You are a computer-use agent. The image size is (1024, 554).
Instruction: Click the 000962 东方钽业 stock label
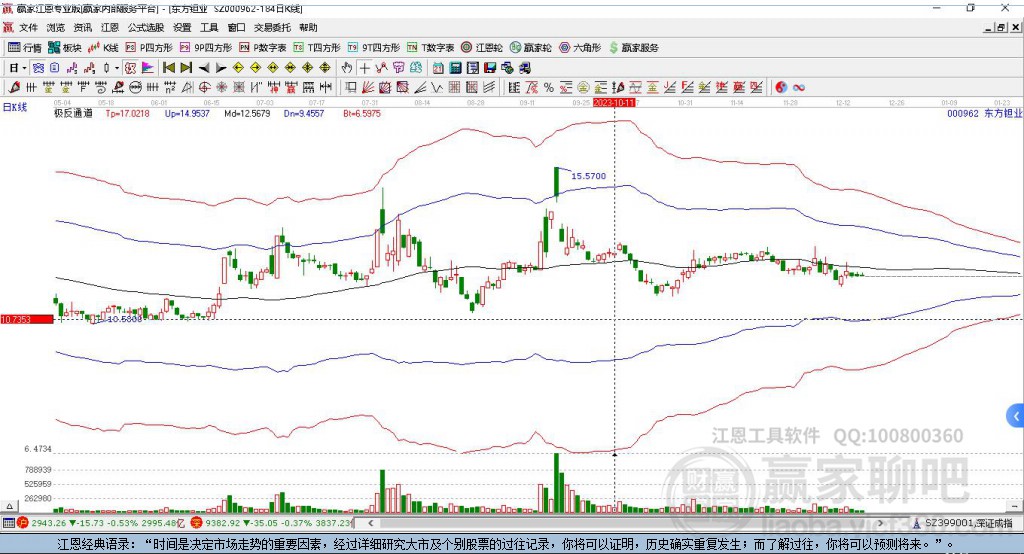(984, 113)
